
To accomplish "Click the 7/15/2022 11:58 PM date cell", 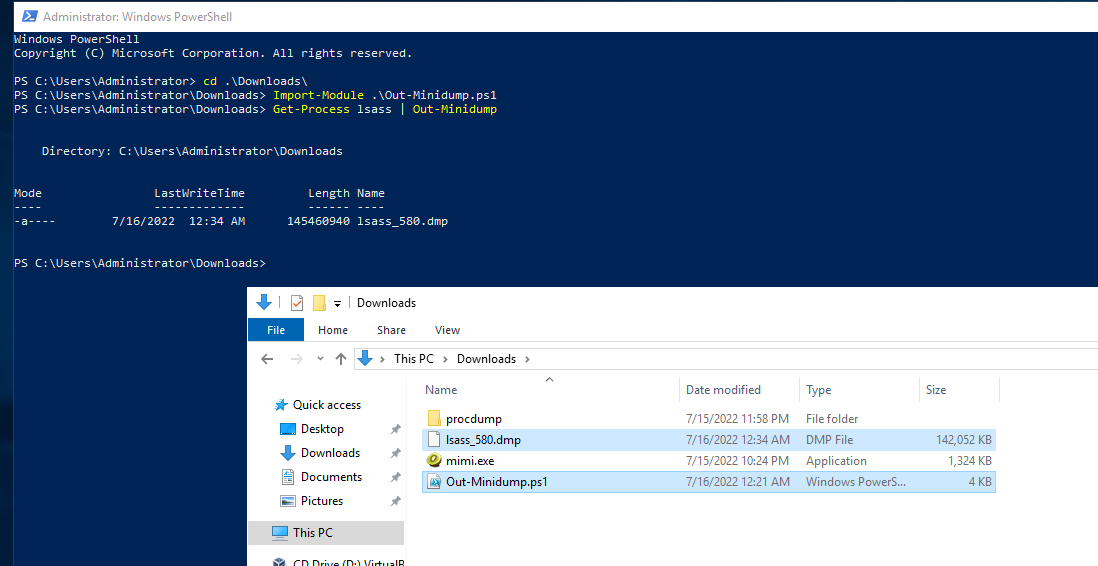I will (737, 419).
